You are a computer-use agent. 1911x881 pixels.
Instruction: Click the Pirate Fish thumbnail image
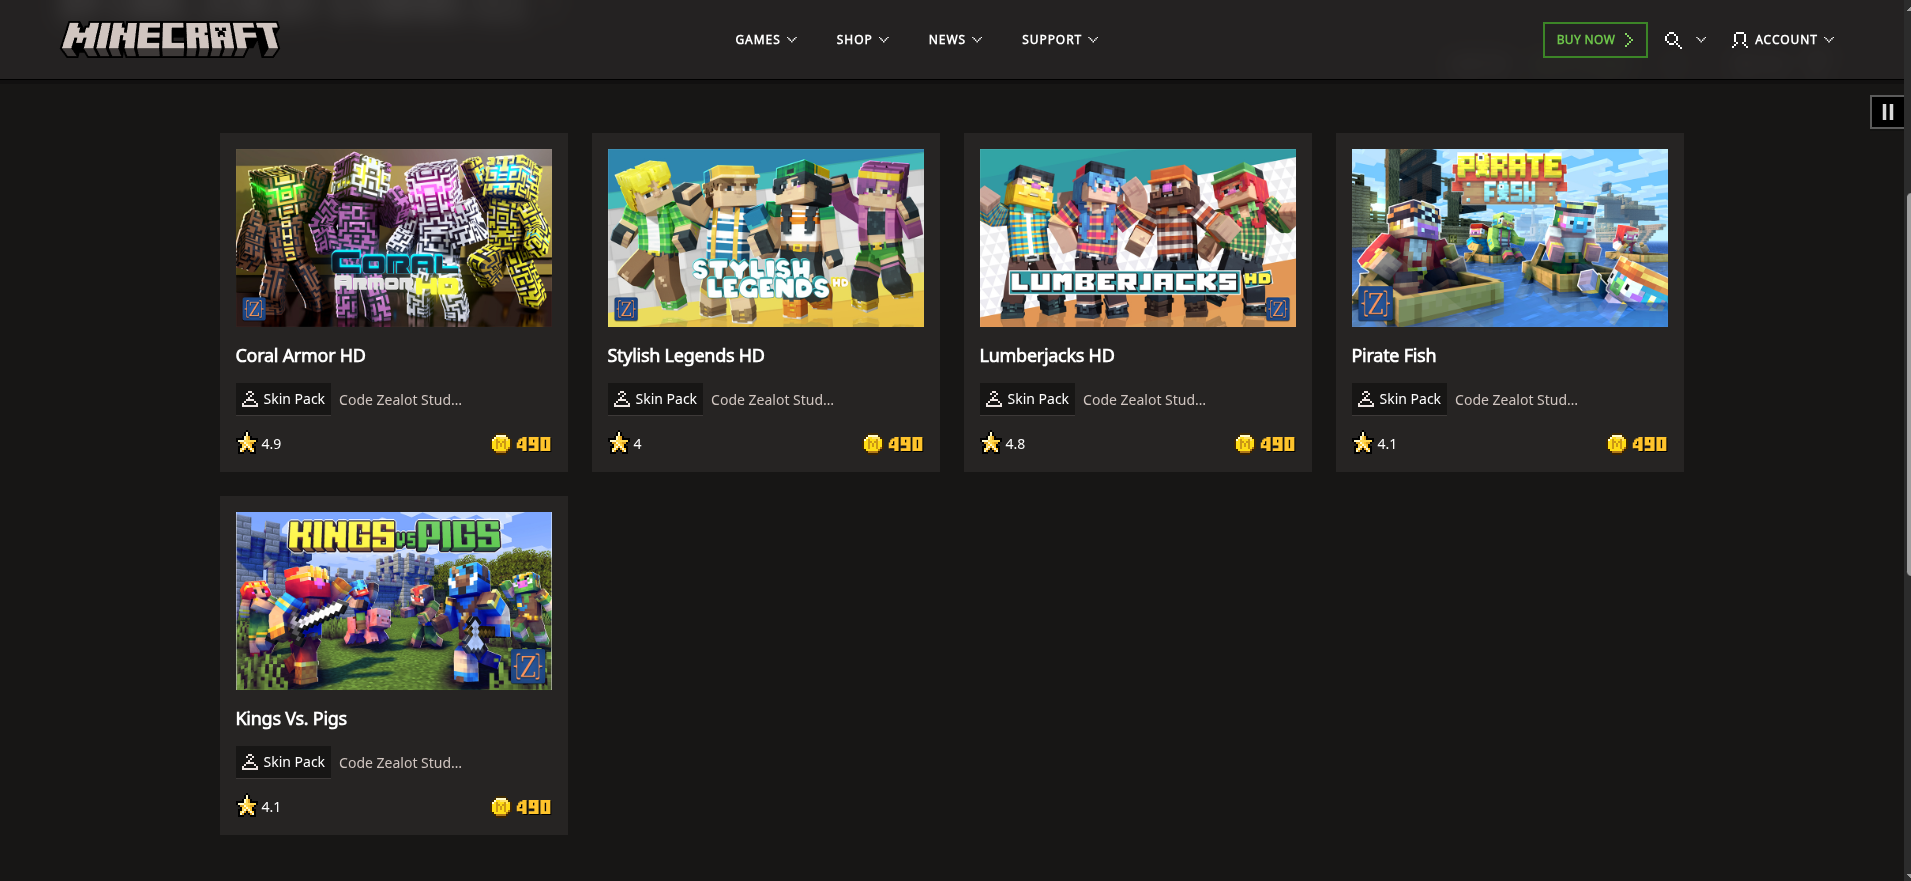click(x=1510, y=238)
